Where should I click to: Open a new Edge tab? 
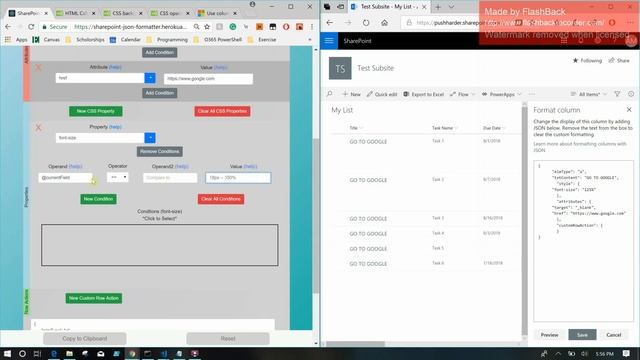pos(438,7)
